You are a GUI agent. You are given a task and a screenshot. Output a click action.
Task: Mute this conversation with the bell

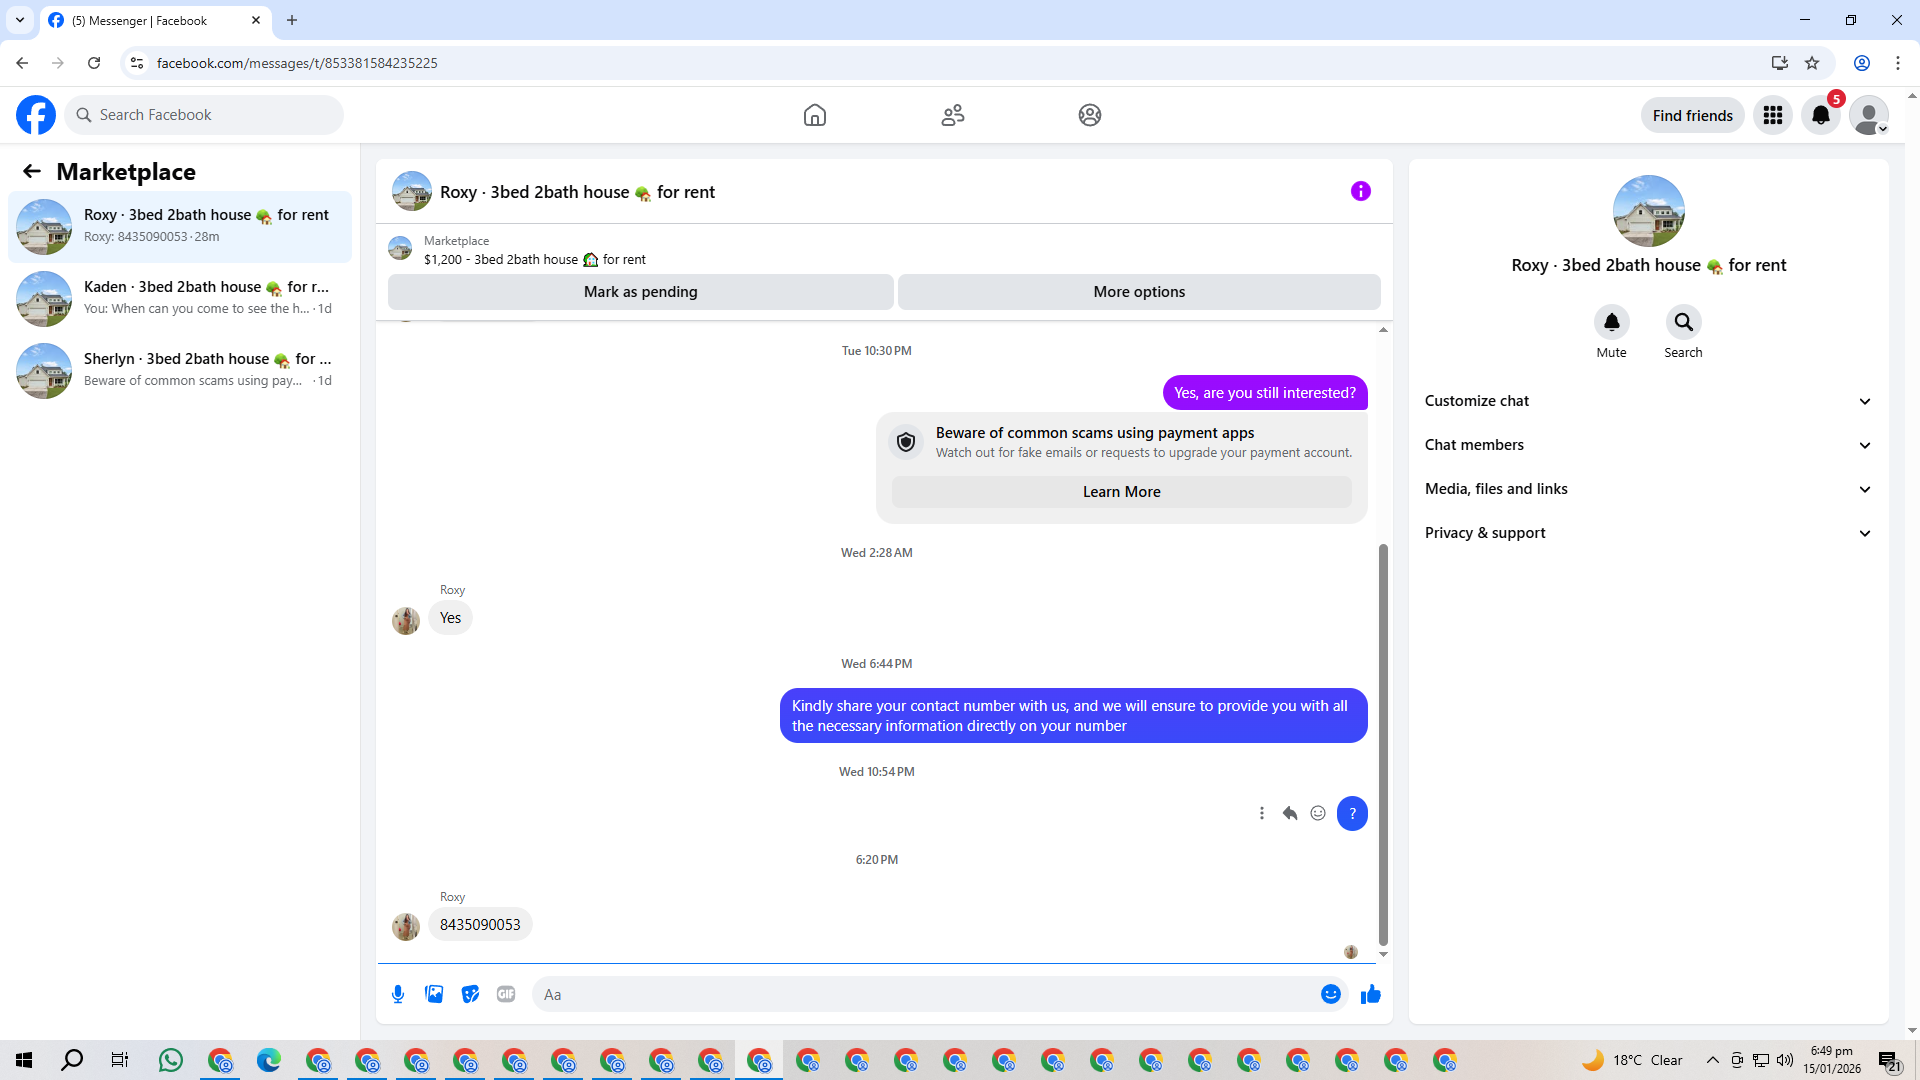(1611, 322)
